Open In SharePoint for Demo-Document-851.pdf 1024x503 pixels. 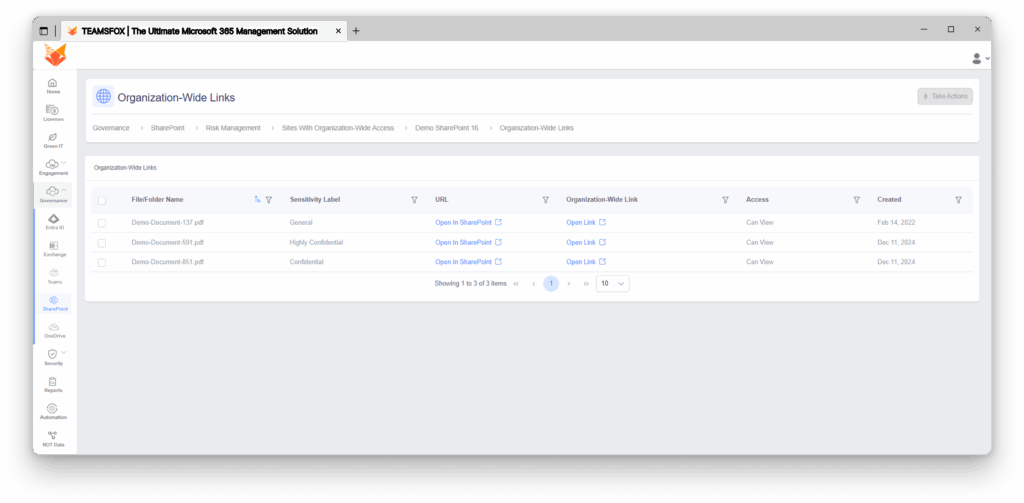coord(468,262)
